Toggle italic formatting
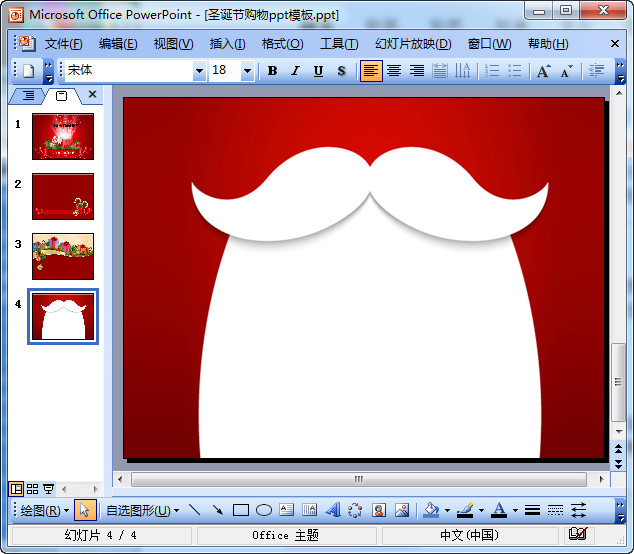 coord(295,71)
